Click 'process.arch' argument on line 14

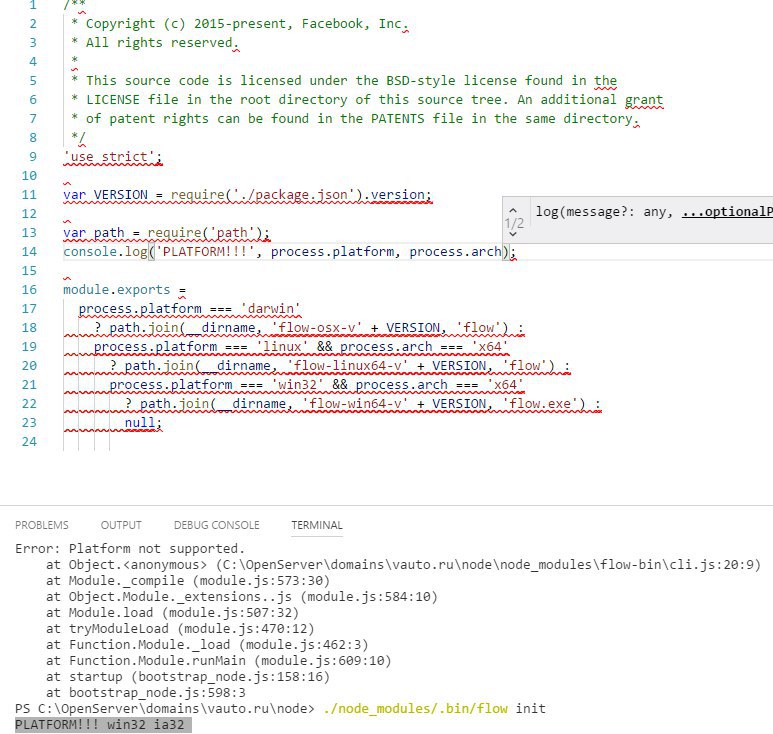(x=456, y=252)
